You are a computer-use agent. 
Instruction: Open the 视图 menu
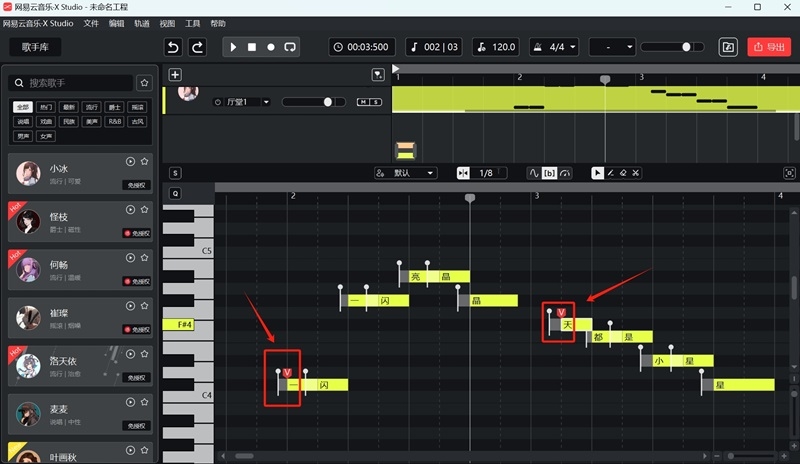[167, 23]
